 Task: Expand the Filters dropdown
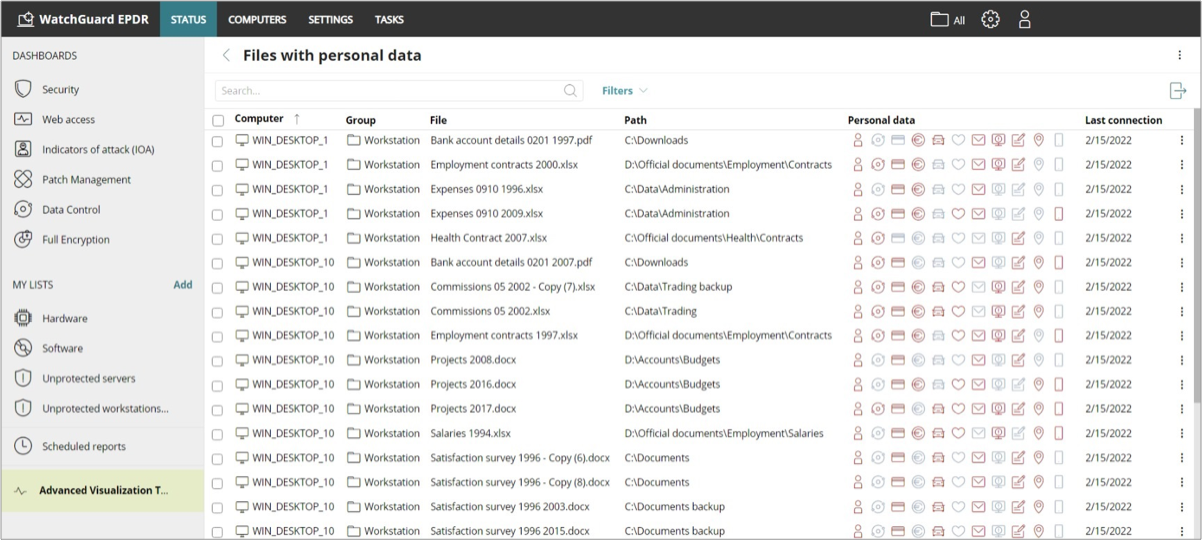[x=624, y=91]
